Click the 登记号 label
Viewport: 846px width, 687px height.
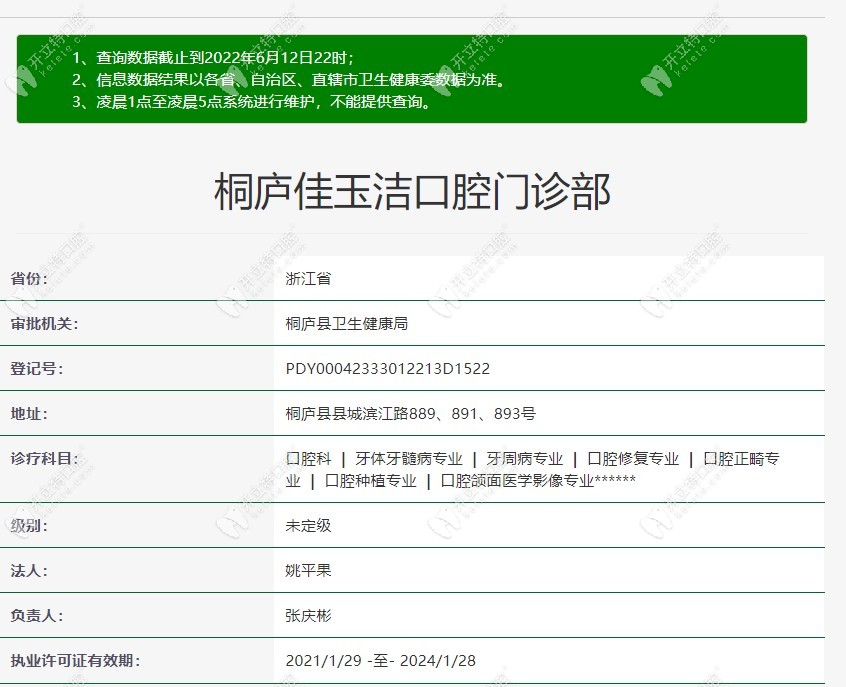coord(37,369)
